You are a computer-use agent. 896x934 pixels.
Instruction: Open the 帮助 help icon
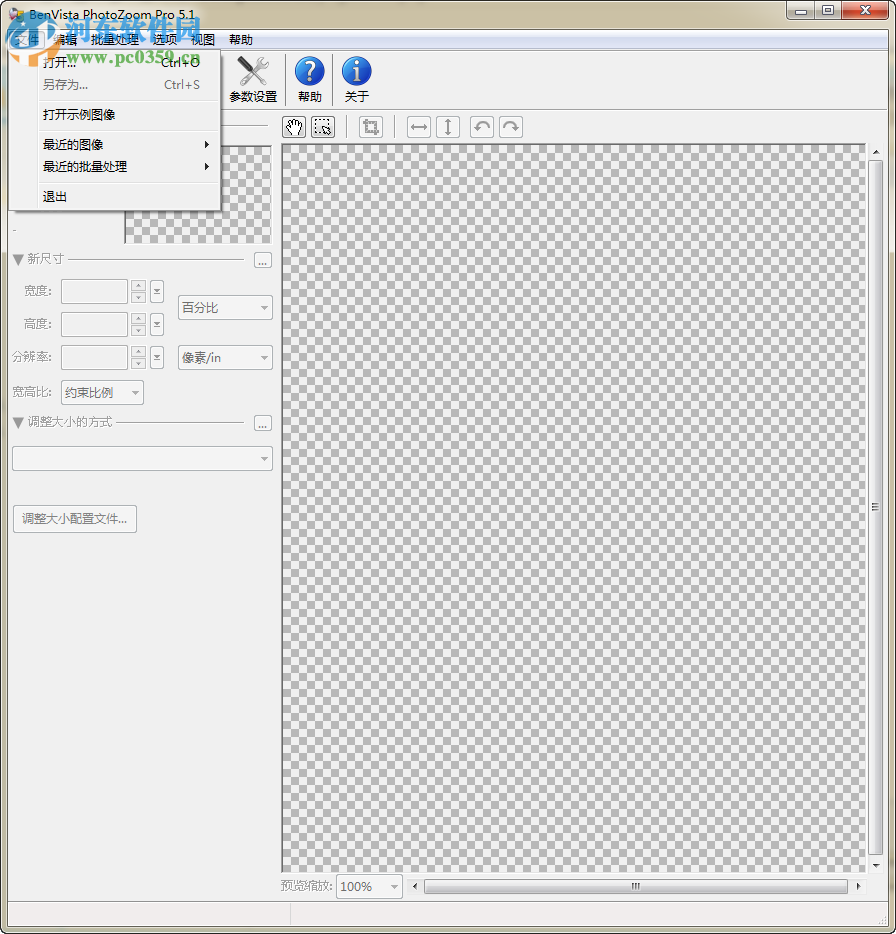point(309,78)
